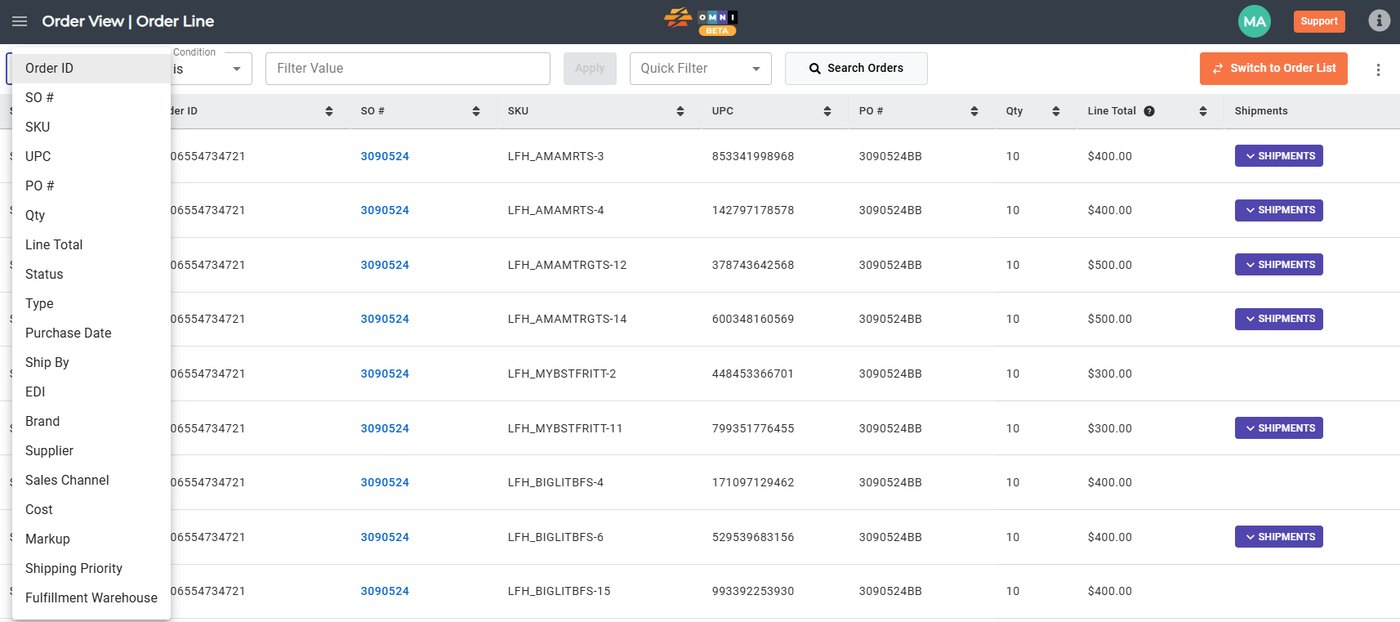Open the Quick Filter dropdown

click(x=701, y=68)
